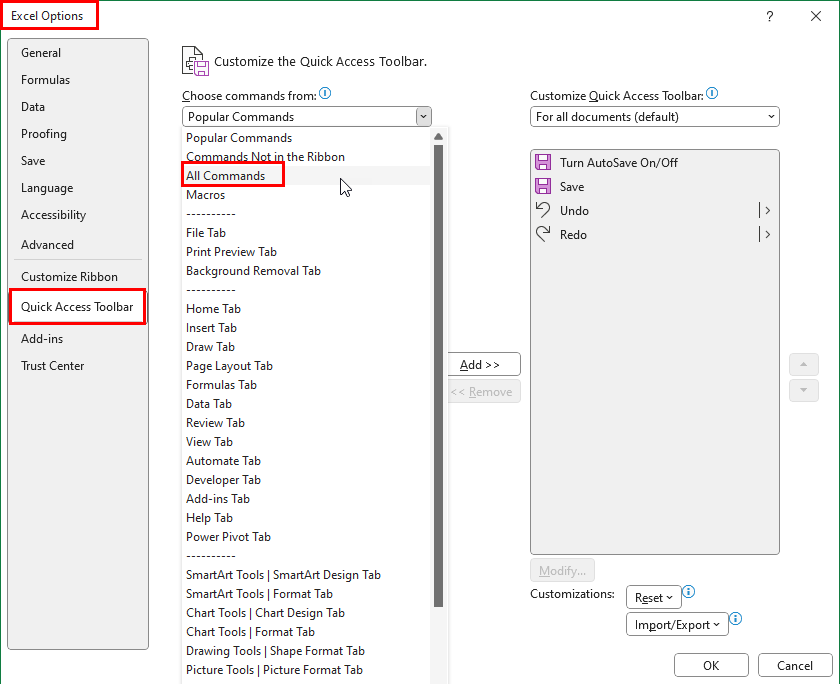
Task: Select the Turn AutoSave On/Off icon
Action: (543, 162)
